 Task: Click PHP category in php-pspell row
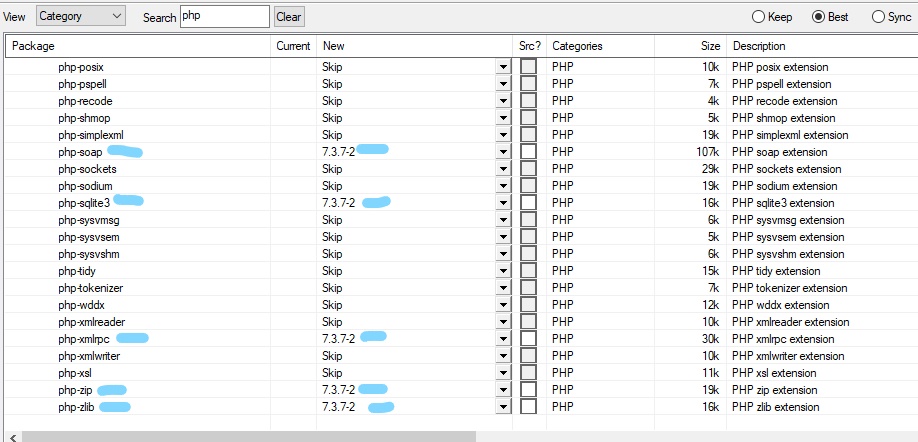(x=563, y=84)
